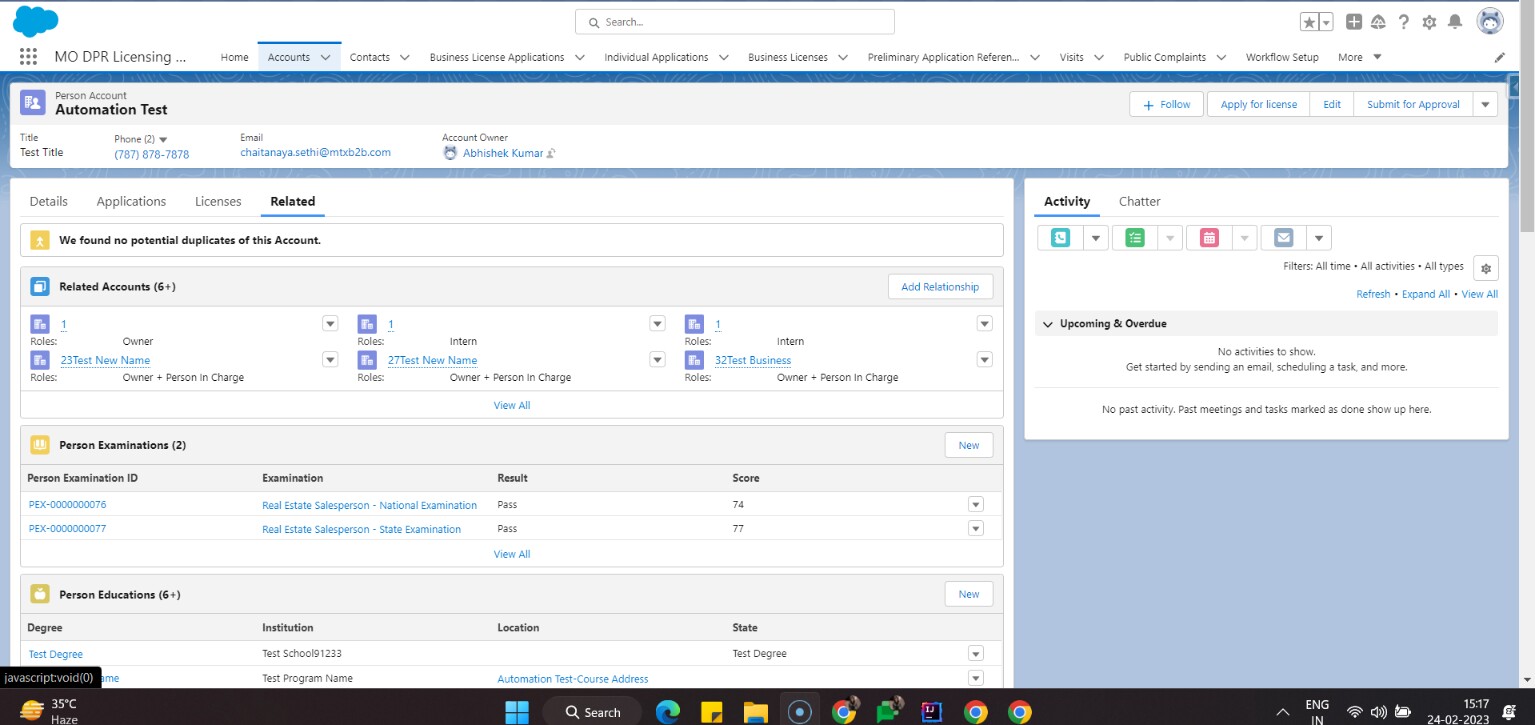Open Salesforce Setup with the gear icon
Image resolution: width=1535 pixels, height=725 pixels.
1429,21
